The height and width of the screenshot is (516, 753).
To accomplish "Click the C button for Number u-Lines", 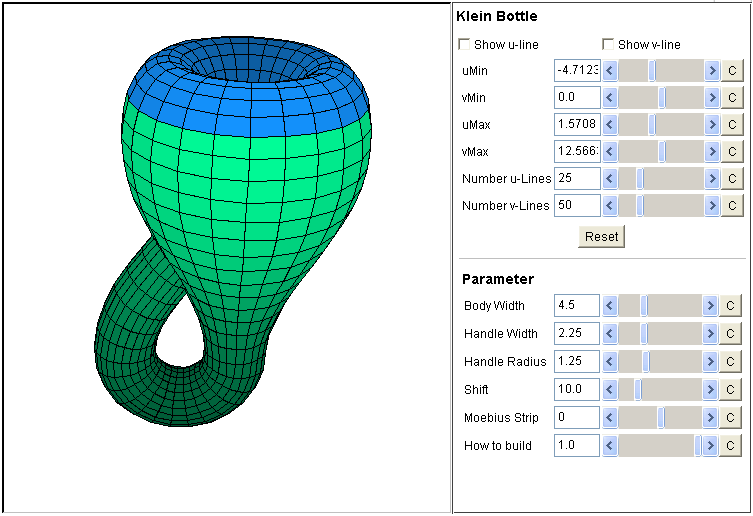I will 732,178.
